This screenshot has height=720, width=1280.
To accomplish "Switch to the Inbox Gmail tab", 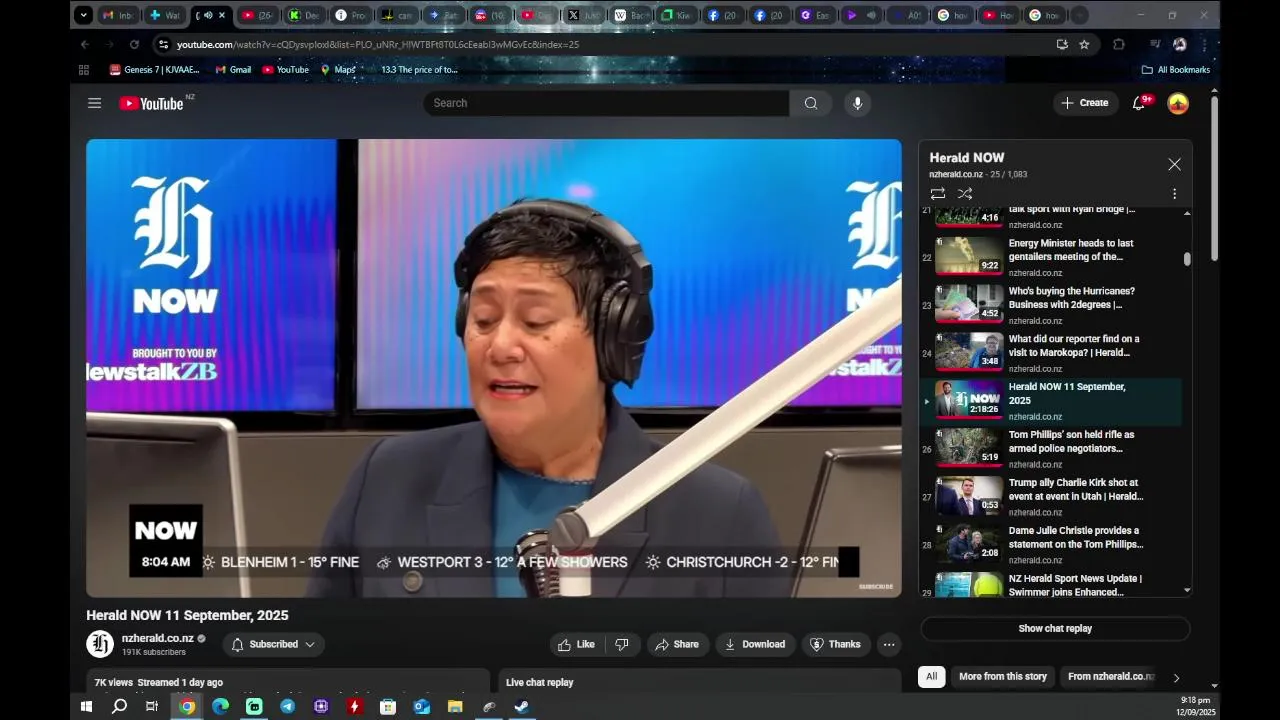I will pyautogui.click(x=118, y=15).
